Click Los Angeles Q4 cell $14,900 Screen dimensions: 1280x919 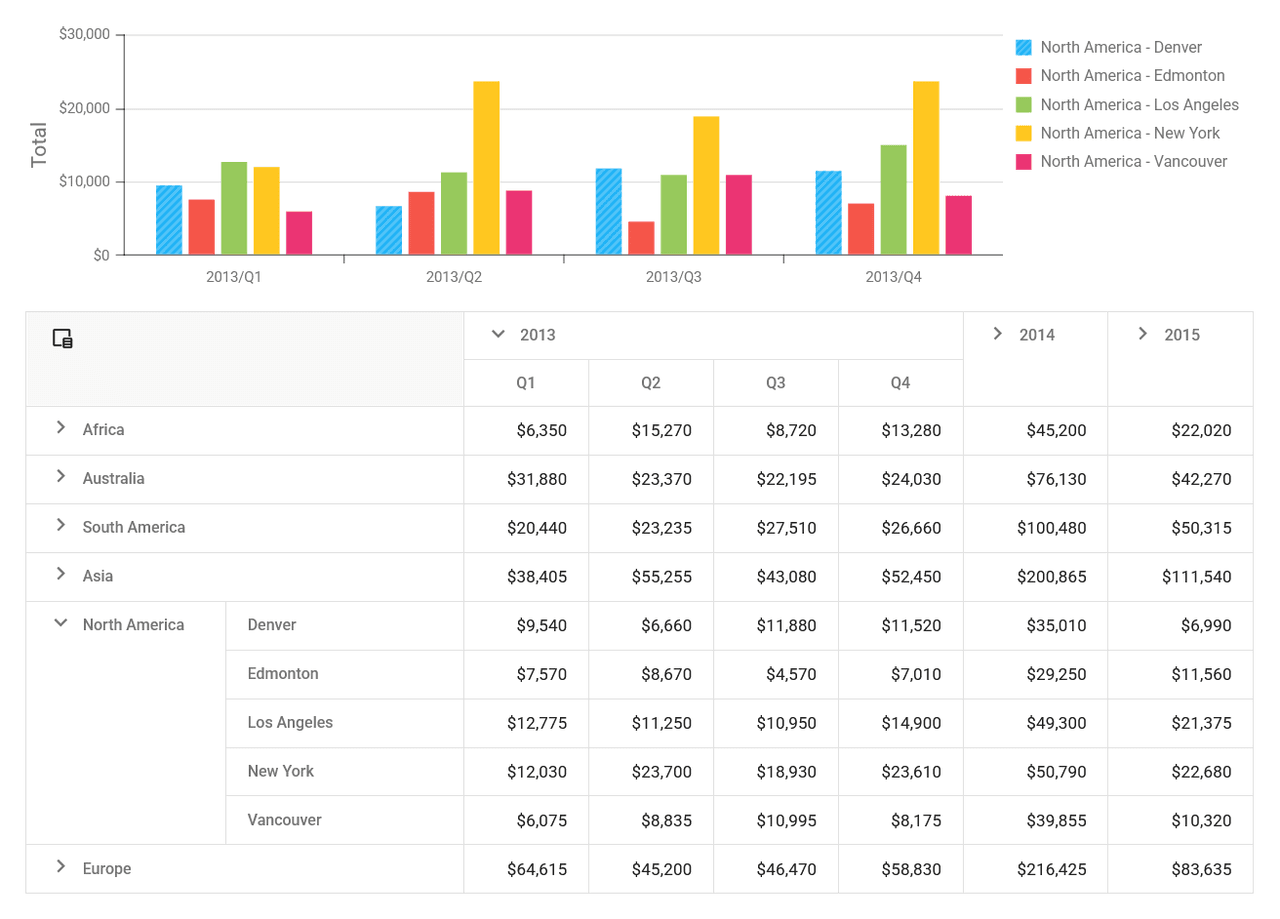[x=901, y=723]
